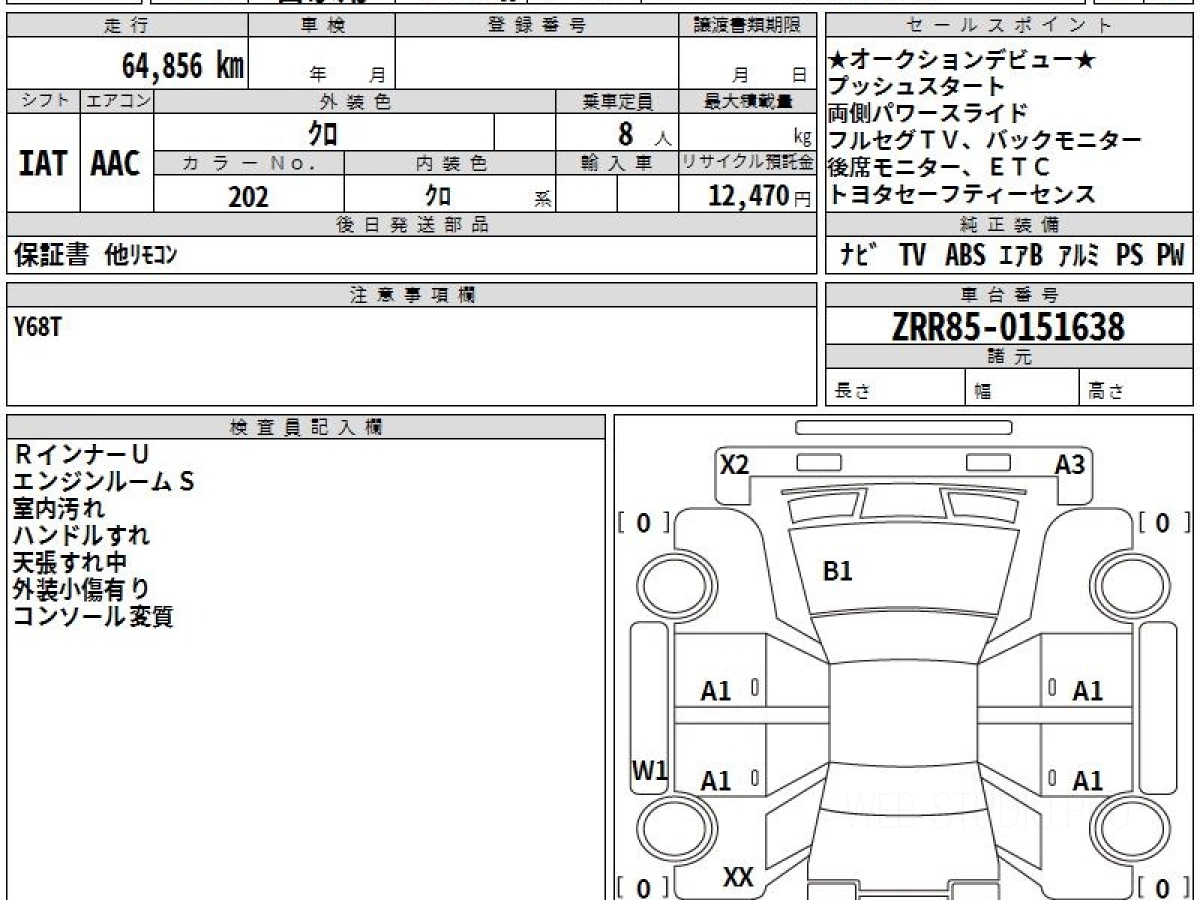Click the クロ value under 内装色
The height and width of the screenshot is (900, 1200).
(437, 196)
